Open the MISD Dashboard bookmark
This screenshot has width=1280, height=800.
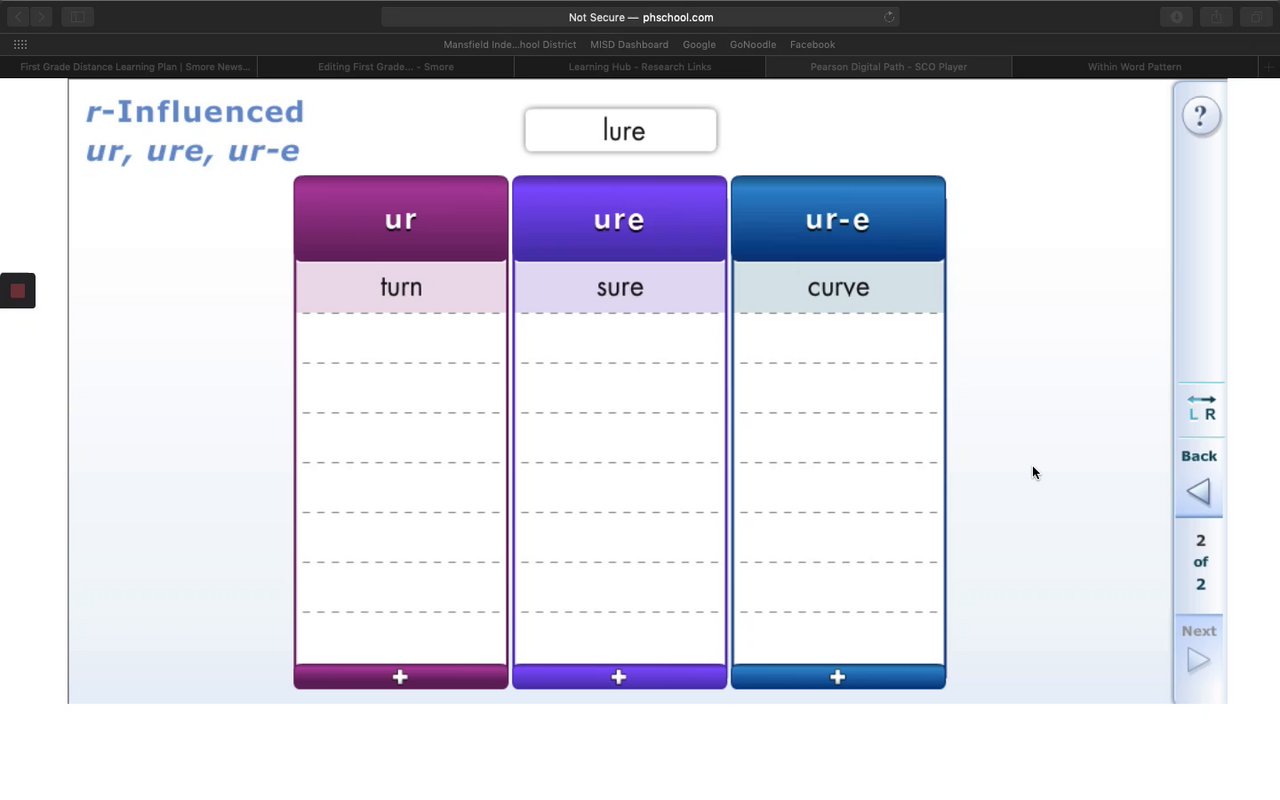[629, 44]
